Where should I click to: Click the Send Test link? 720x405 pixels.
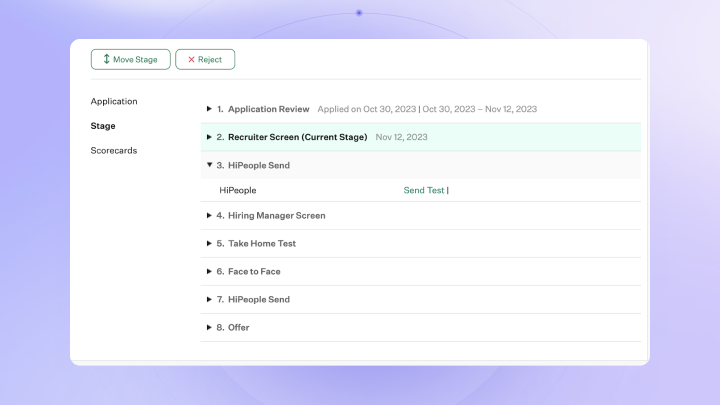[424, 190]
